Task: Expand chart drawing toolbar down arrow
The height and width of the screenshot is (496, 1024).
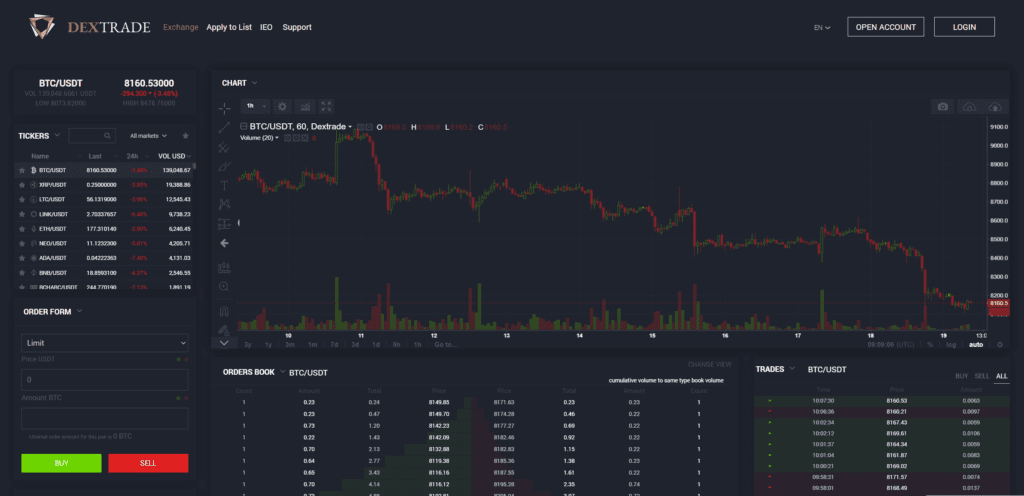Action: 224,342
